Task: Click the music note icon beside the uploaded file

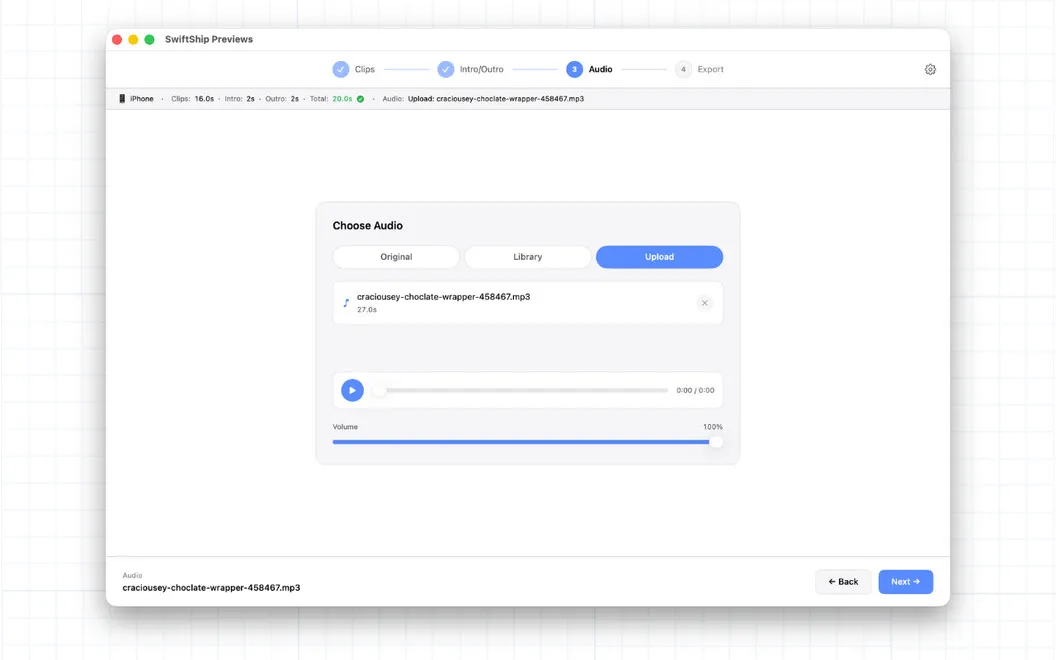Action: (x=346, y=303)
